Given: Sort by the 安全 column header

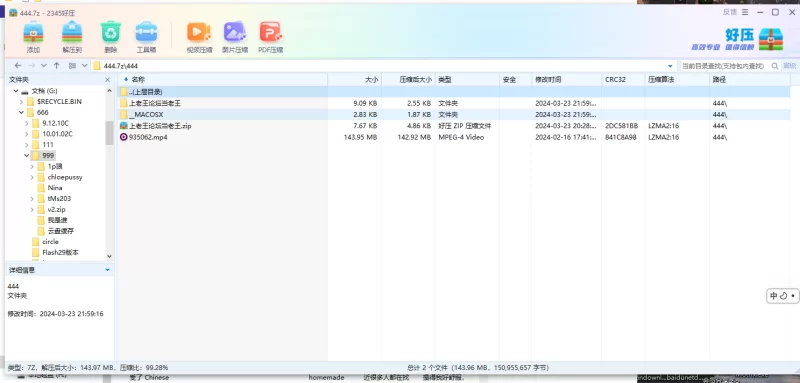Looking at the screenshot, I should [x=515, y=80].
